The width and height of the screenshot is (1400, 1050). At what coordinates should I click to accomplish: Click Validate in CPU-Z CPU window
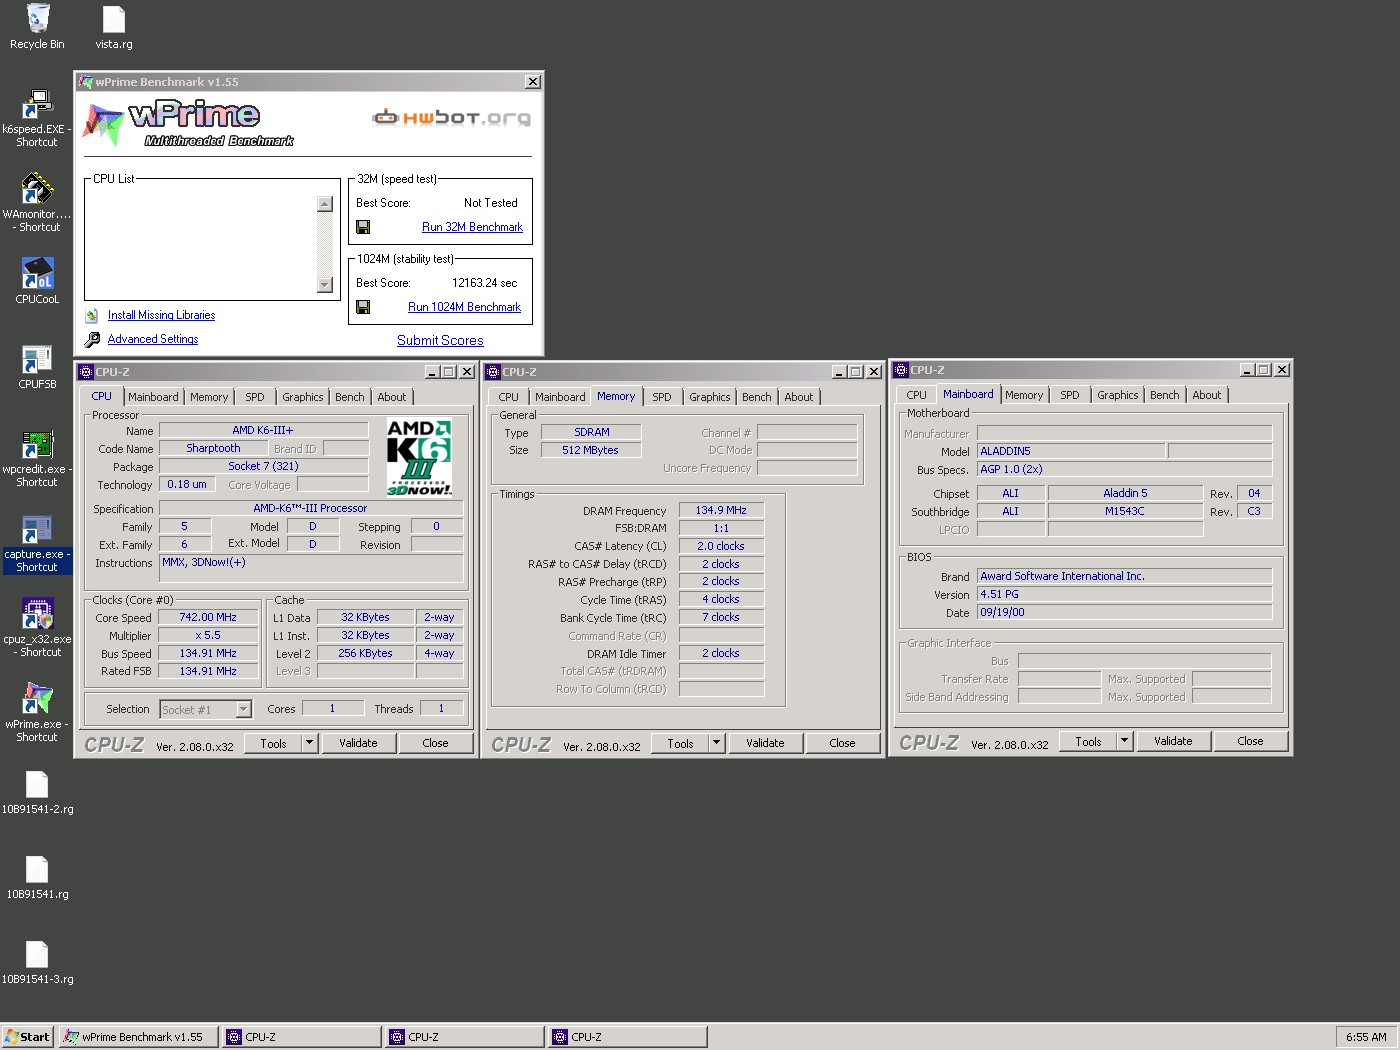(358, 743)
